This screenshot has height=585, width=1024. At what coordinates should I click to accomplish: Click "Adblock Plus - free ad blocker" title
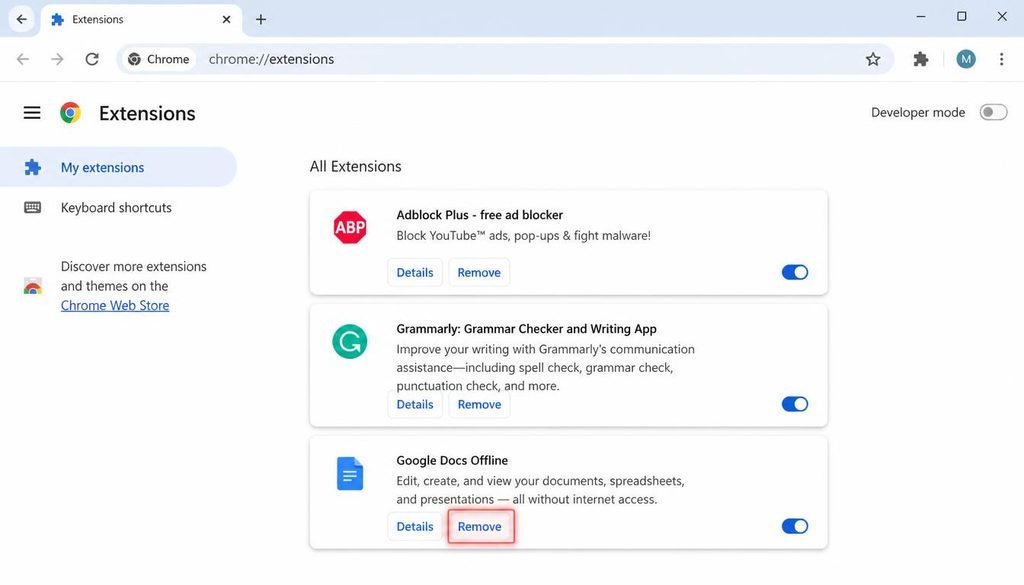(x=479, y=215)
